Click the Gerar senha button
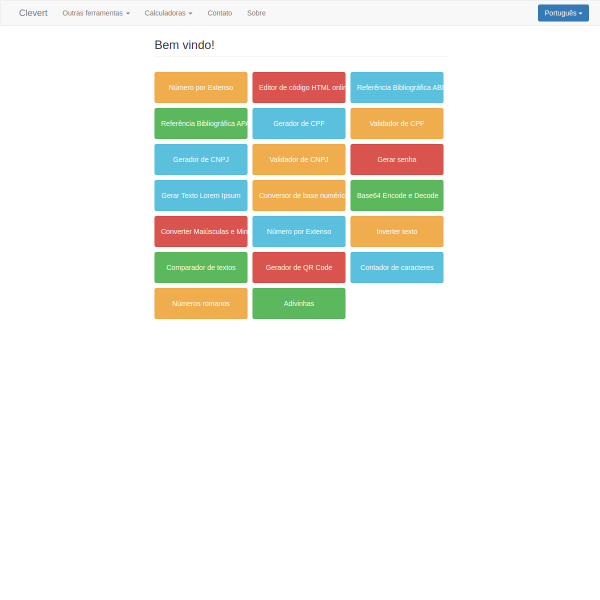Screen dimensions: 600x600 coord(397,160)
